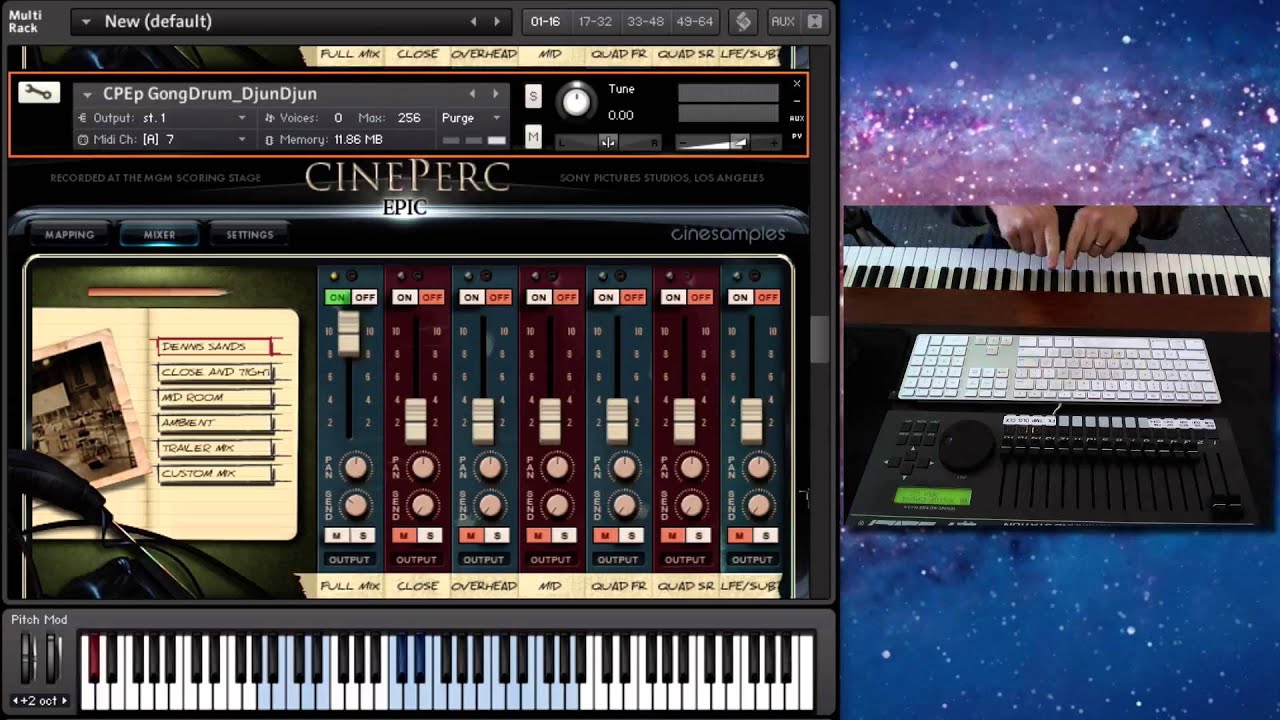Select the Close and Tight mix preset
This screenshot has height=720, width=1280.
pyautogui.click(x=215, y=372)
